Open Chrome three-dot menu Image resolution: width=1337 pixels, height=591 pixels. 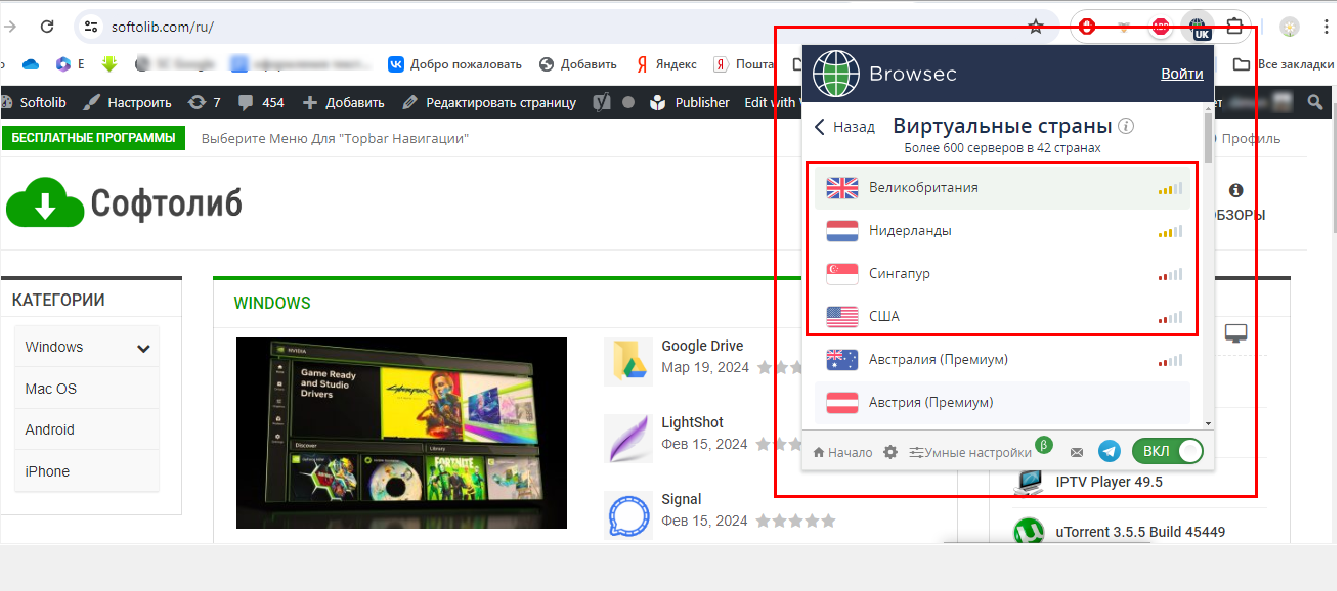click(x=1324, y=27)
